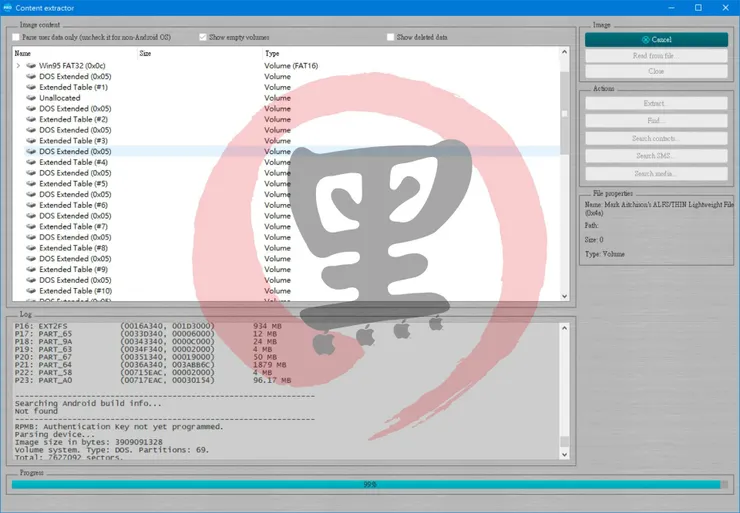Click drive icon of Extended Table (#7)
Viewport: 740px width, 513px height.
[x=31, y=227]
